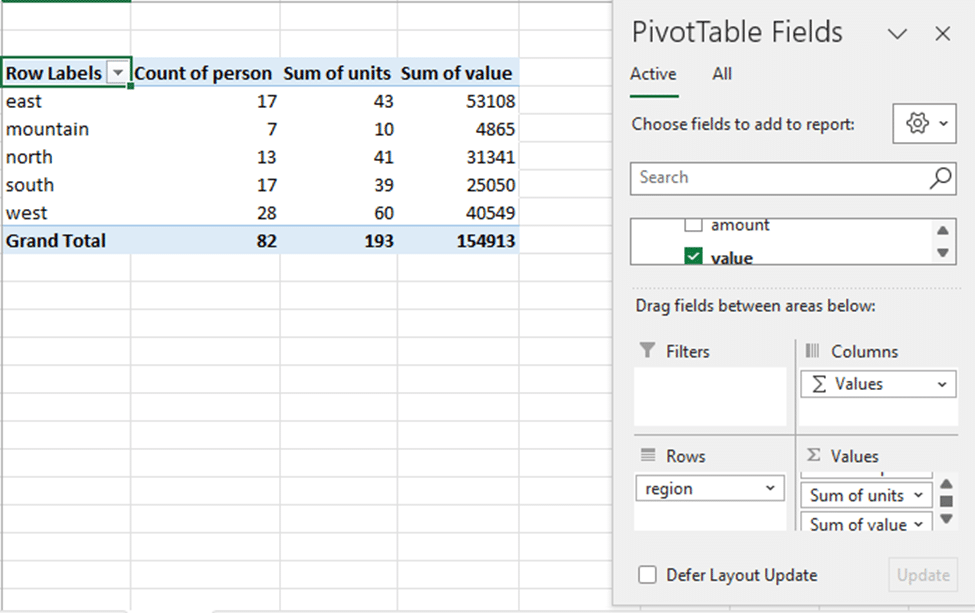The image size is (975, 613).
Task: Collapse the PivotTable Fields pane chevron
Action: 897,33
